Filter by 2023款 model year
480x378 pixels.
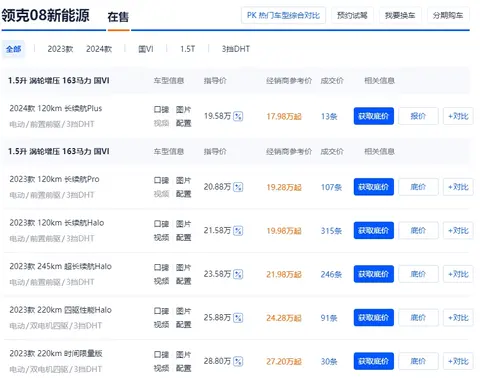(x=60, y=49)
